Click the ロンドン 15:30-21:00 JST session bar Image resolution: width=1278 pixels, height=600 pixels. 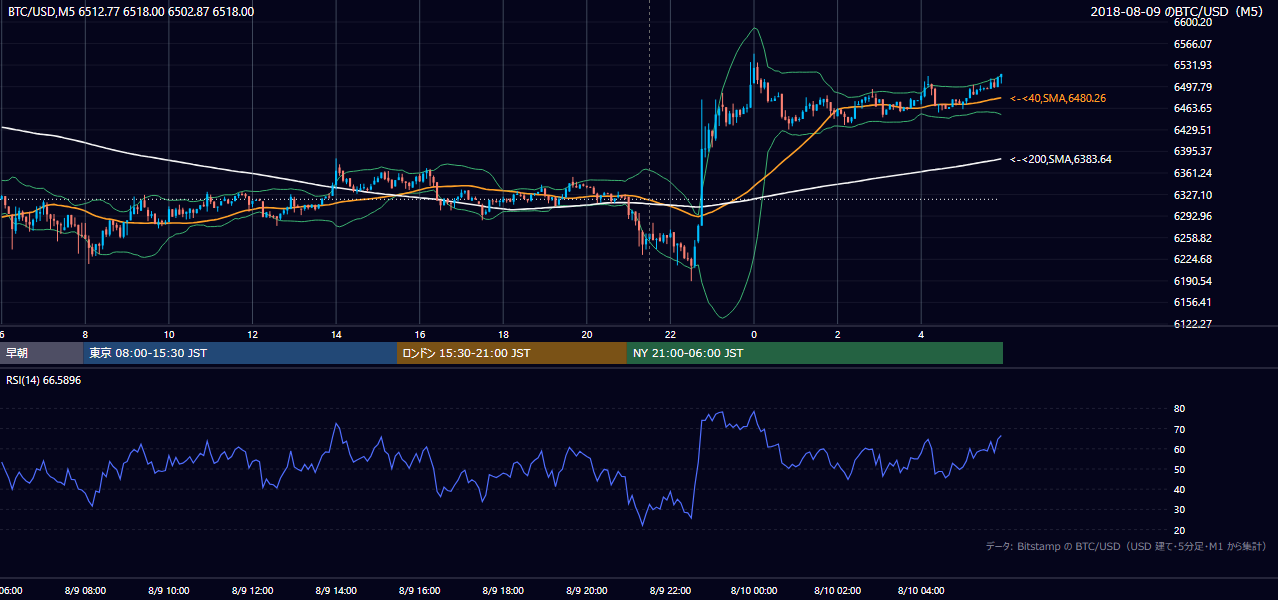512,353
